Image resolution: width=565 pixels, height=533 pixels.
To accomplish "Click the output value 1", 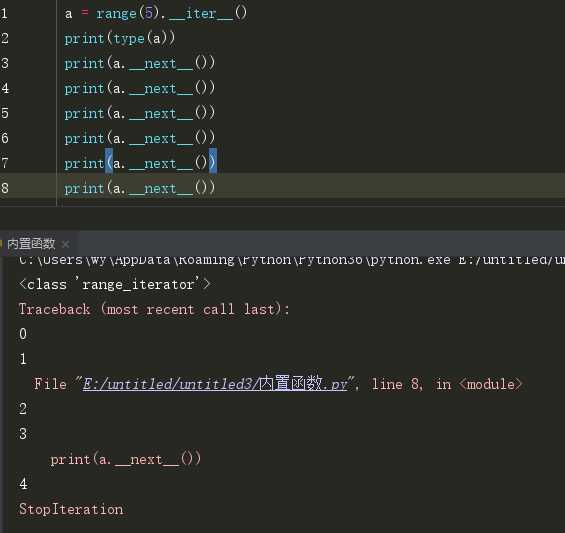I will 23,359.
